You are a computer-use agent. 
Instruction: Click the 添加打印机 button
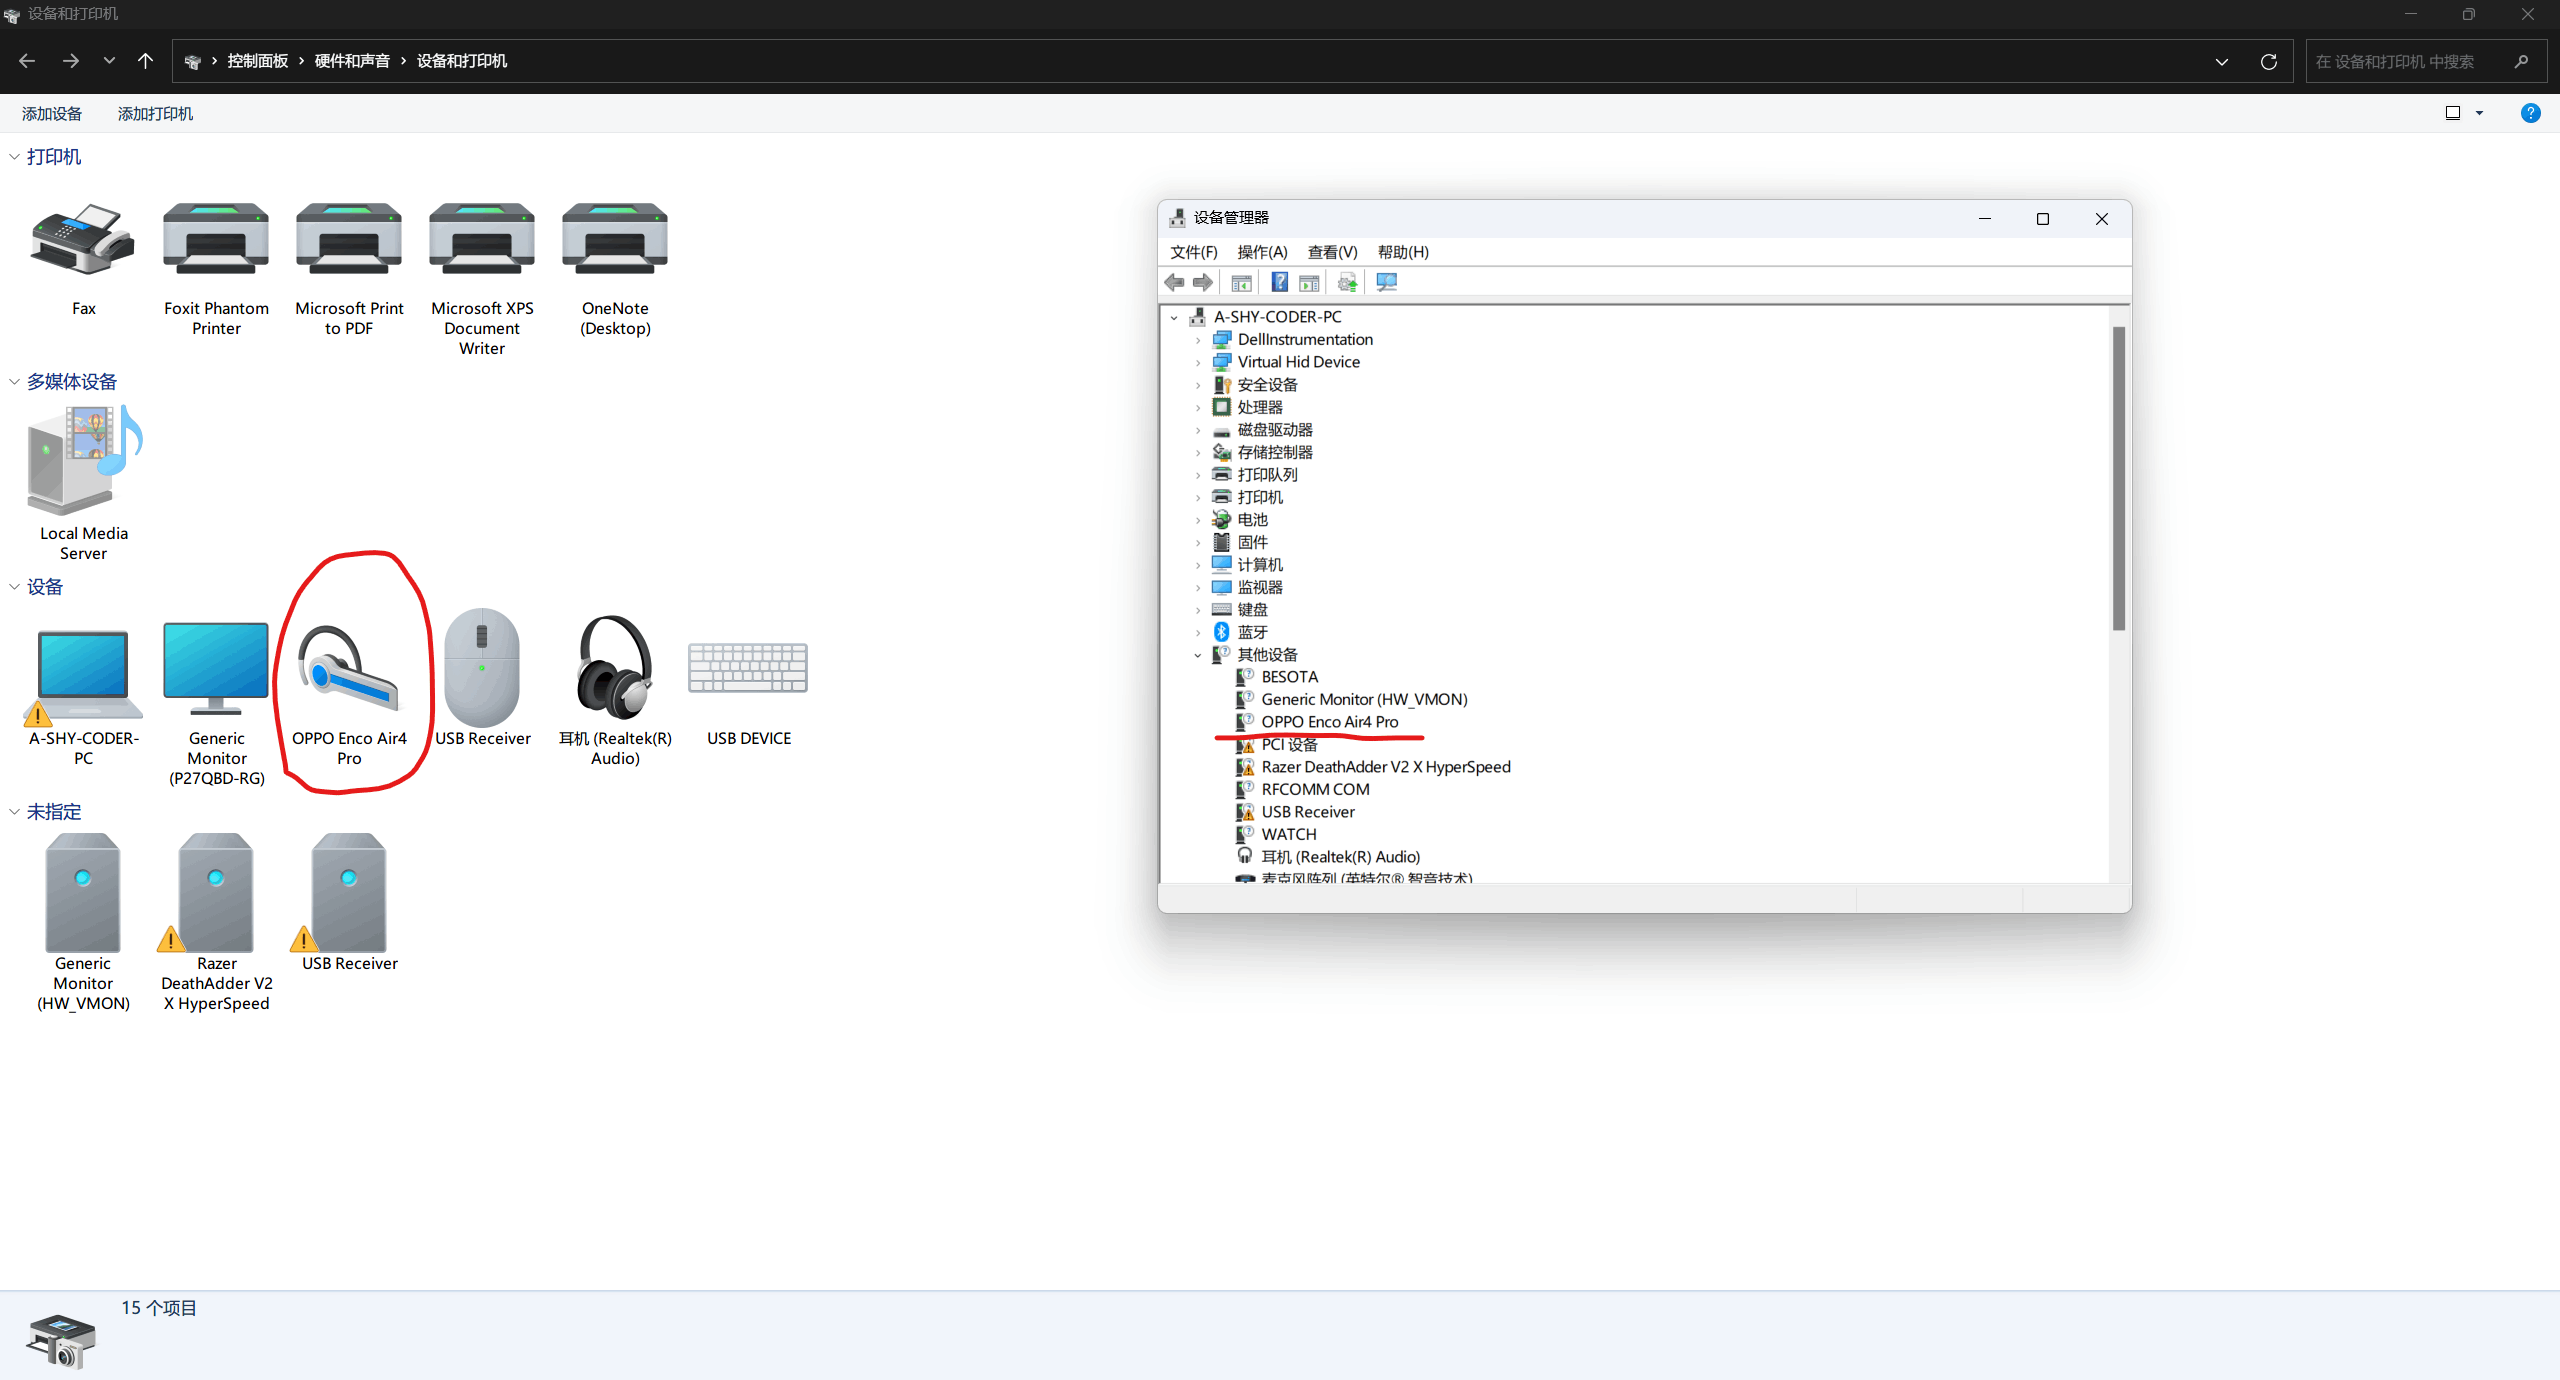click(x=155, y=114)
